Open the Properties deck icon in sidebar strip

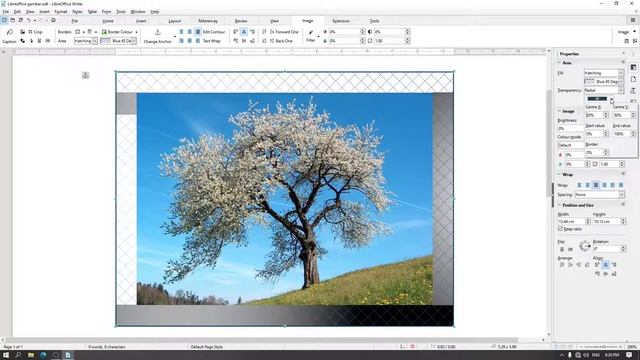tap(633, 67)
